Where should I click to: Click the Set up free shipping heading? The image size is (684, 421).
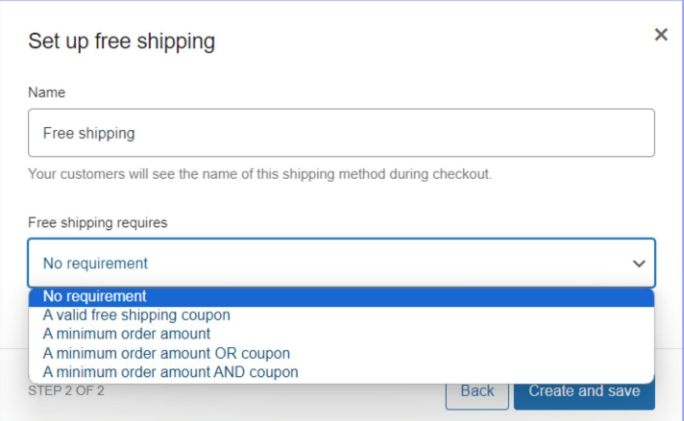point(121,42)
